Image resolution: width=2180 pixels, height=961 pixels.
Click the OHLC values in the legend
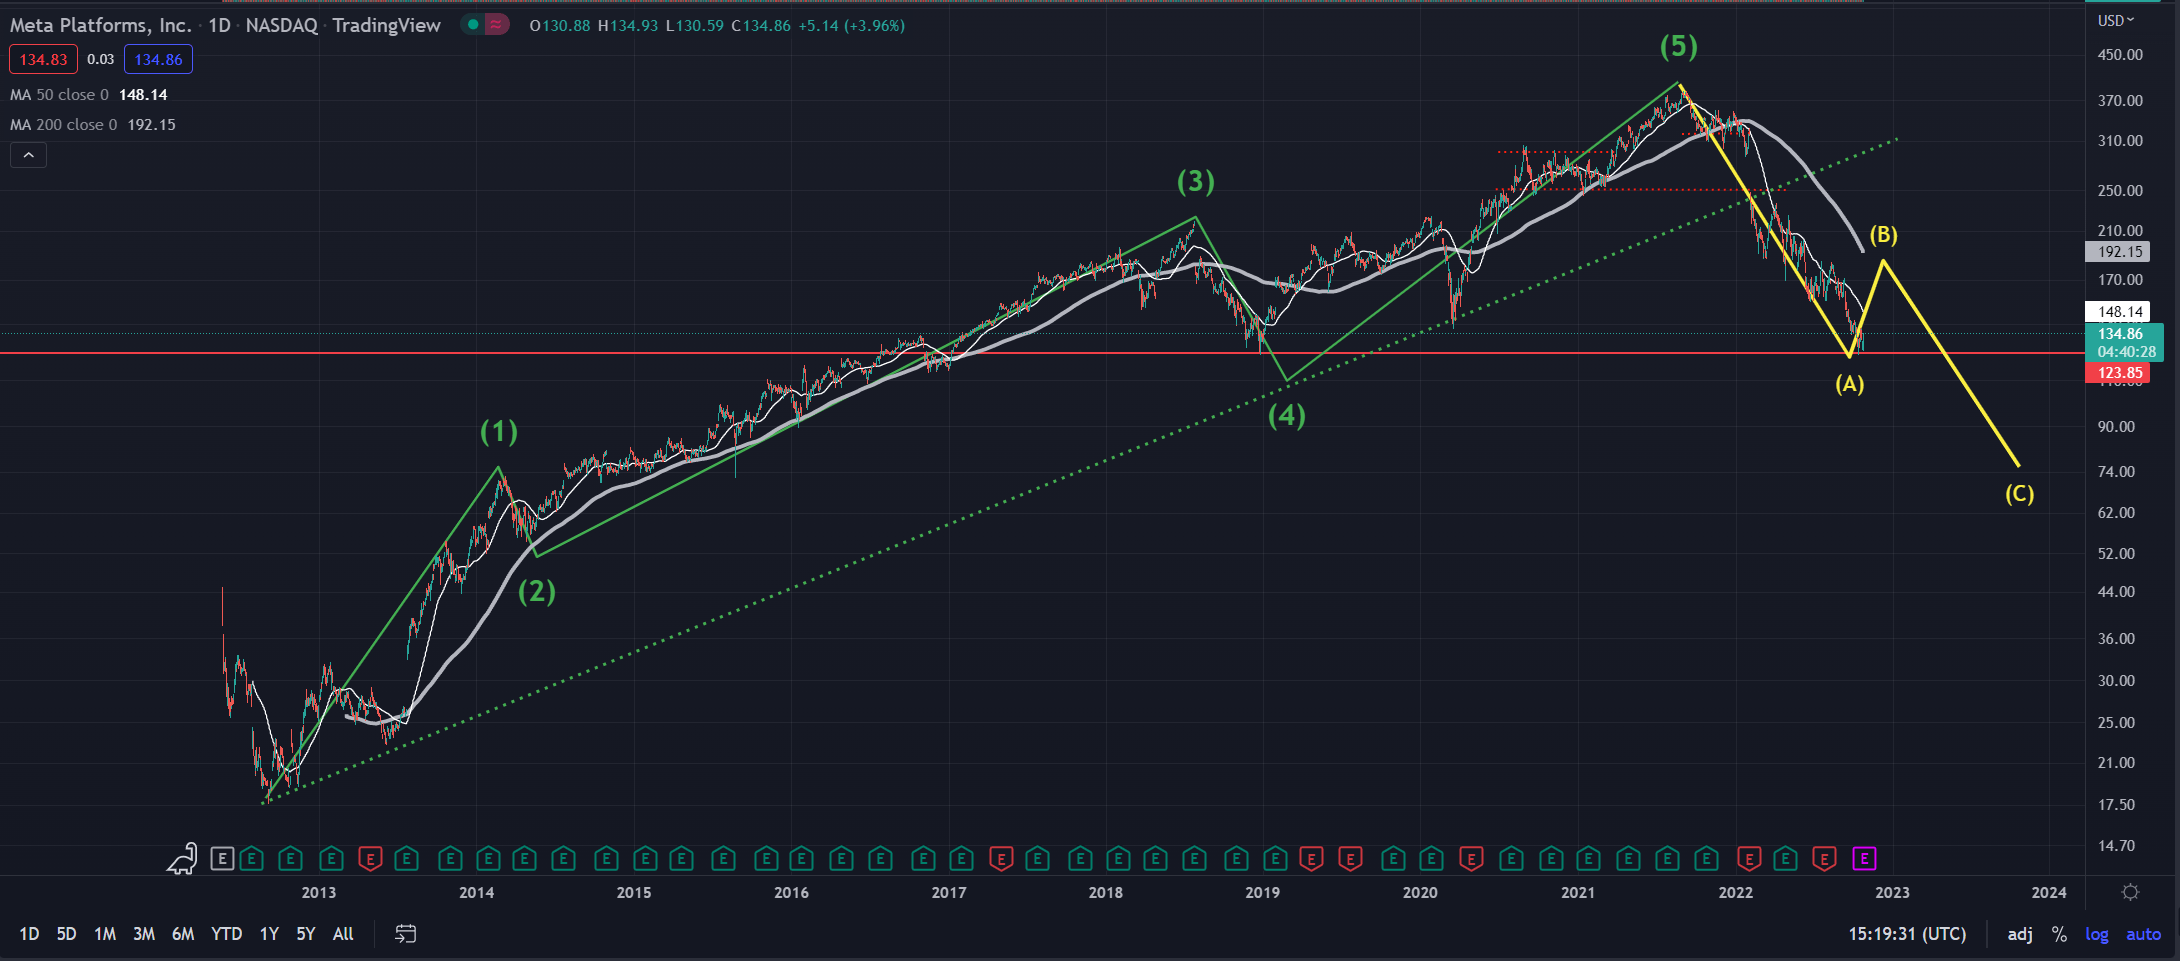pos(717,26)
